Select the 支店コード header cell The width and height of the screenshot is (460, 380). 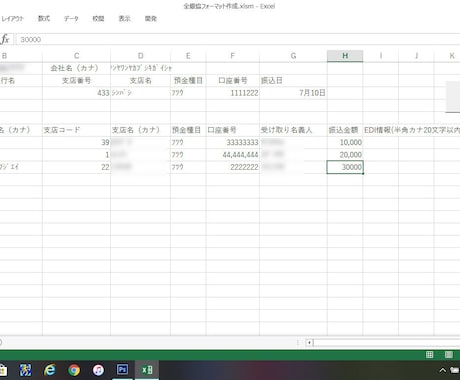tap(76, 130)
